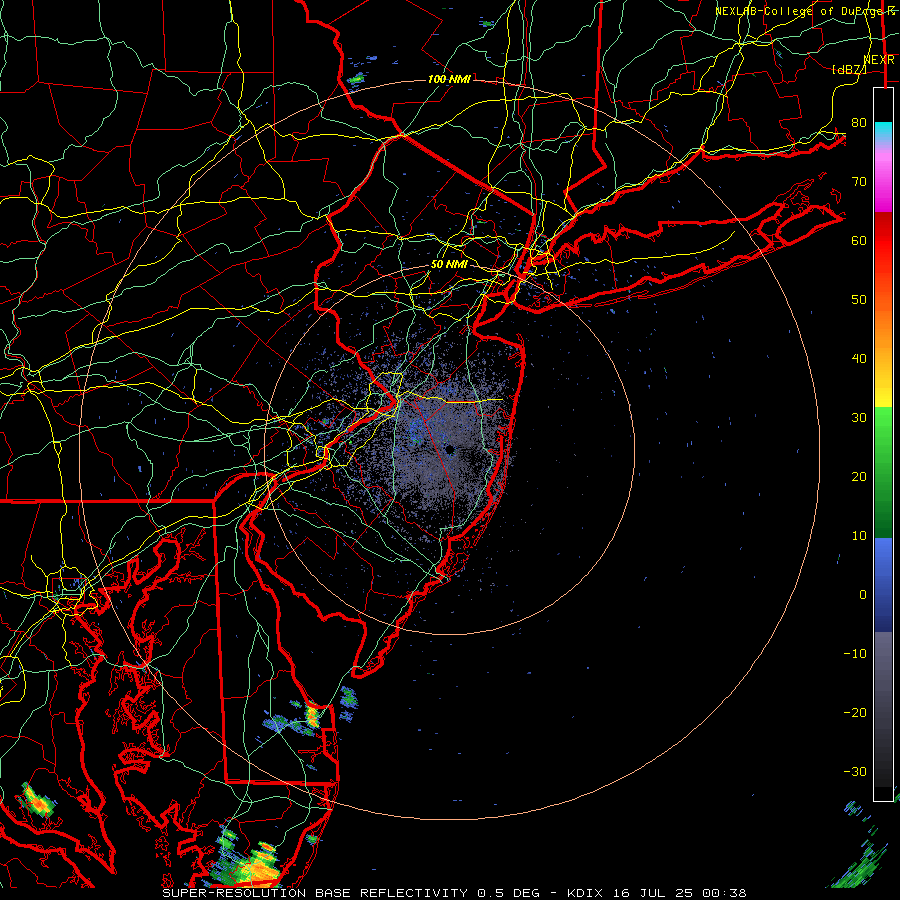Click the "30" value on the dBZ scale

click(859, 418)
